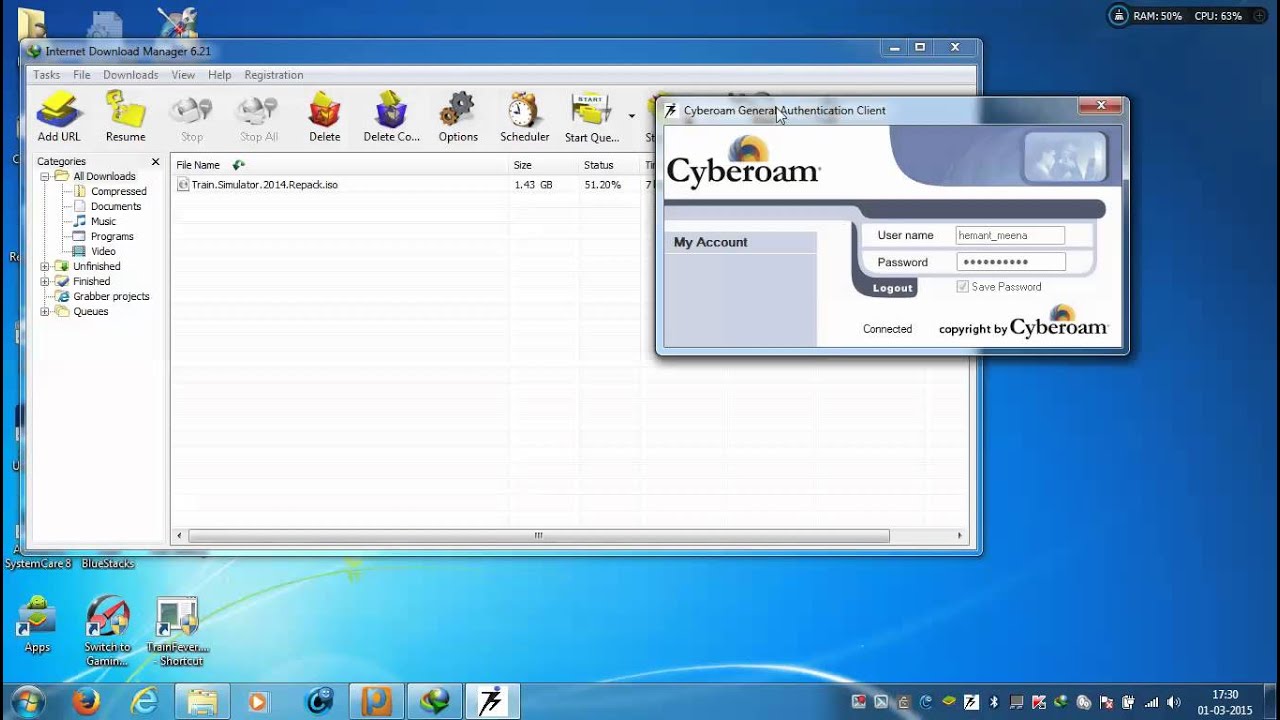Expand the Queues tree node
This screenshot has width=1280, height=720.
point(45,312)
